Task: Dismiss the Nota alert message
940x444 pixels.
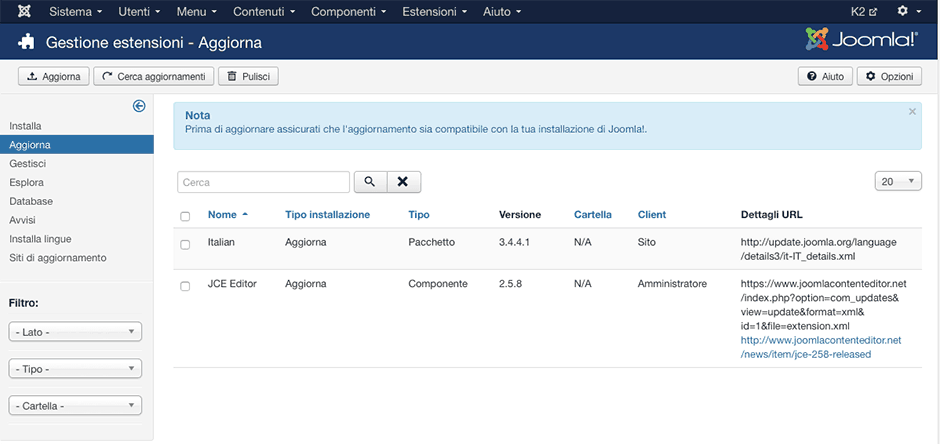Action: (x=912, y=112)
